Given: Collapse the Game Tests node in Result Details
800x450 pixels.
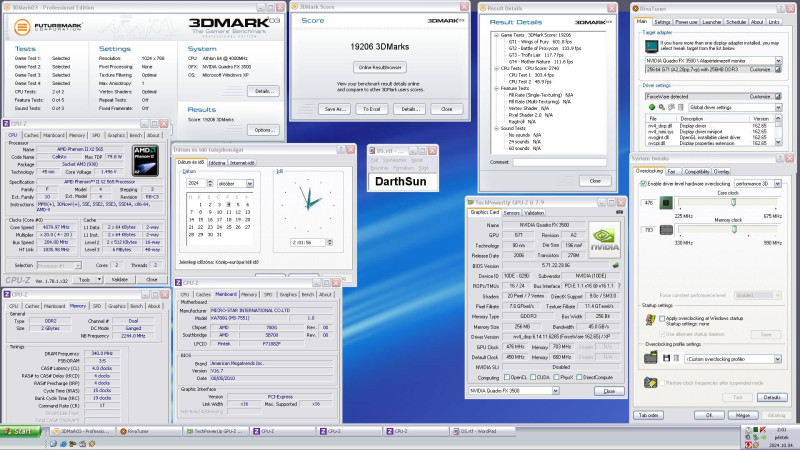Looking at the screenshot, I should 495,35.
